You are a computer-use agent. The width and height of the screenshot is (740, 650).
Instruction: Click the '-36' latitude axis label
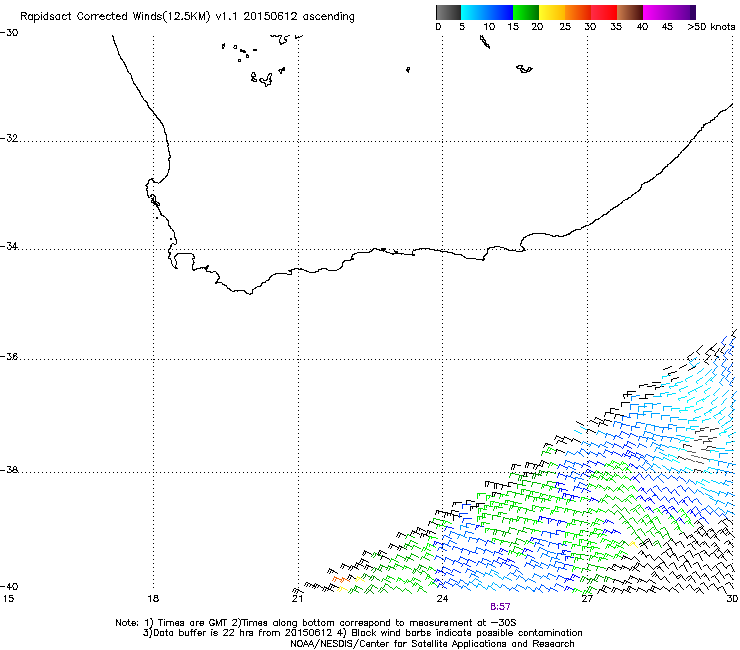[9, 357]
